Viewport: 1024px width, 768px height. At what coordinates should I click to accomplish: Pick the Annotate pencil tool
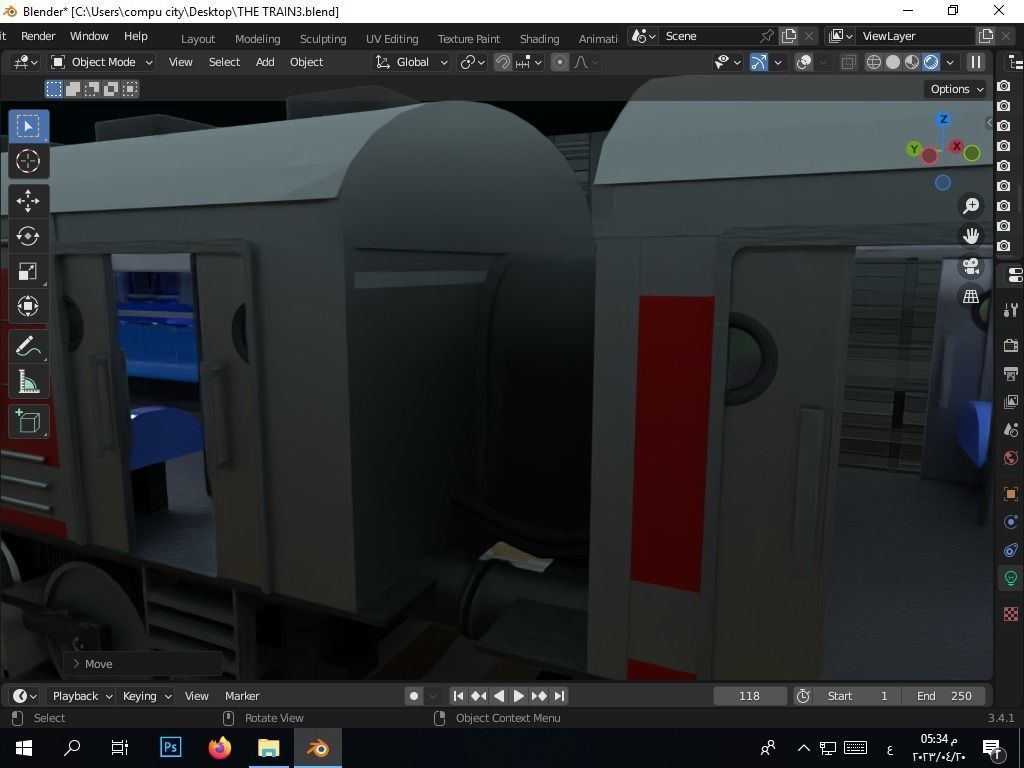(28, 346)
